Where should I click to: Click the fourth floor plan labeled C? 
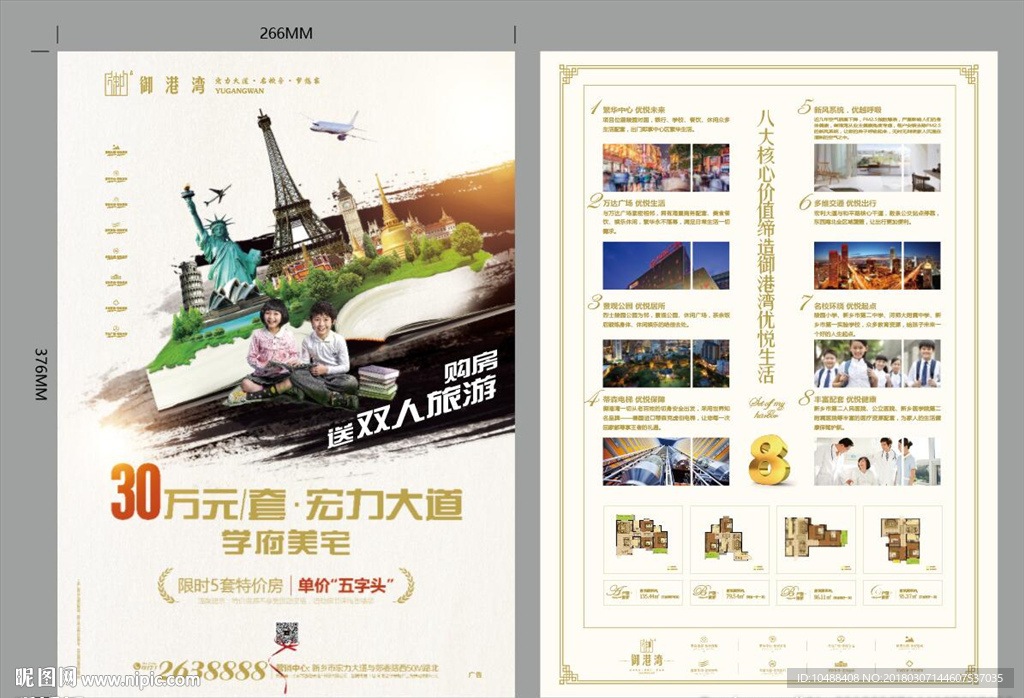tap(903, 539)
